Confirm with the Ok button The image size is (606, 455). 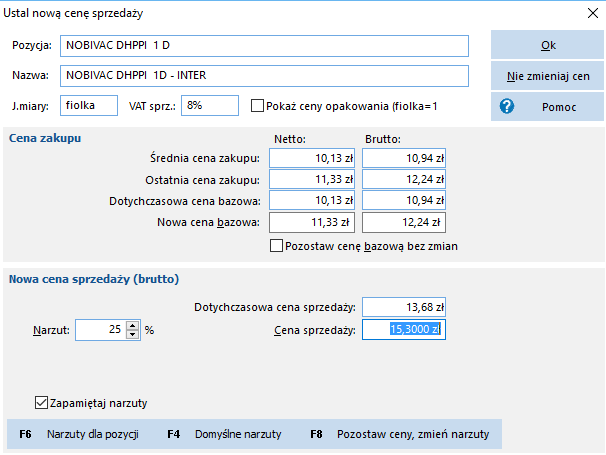(547, 45)
